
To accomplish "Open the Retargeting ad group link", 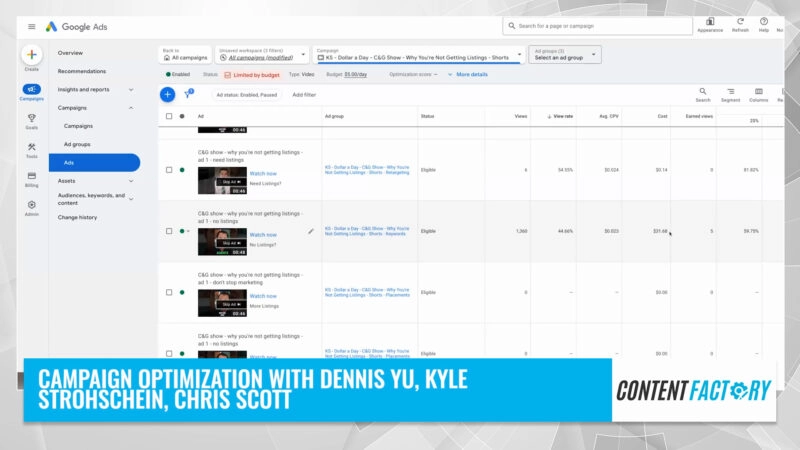I will (x=367, y=170).
